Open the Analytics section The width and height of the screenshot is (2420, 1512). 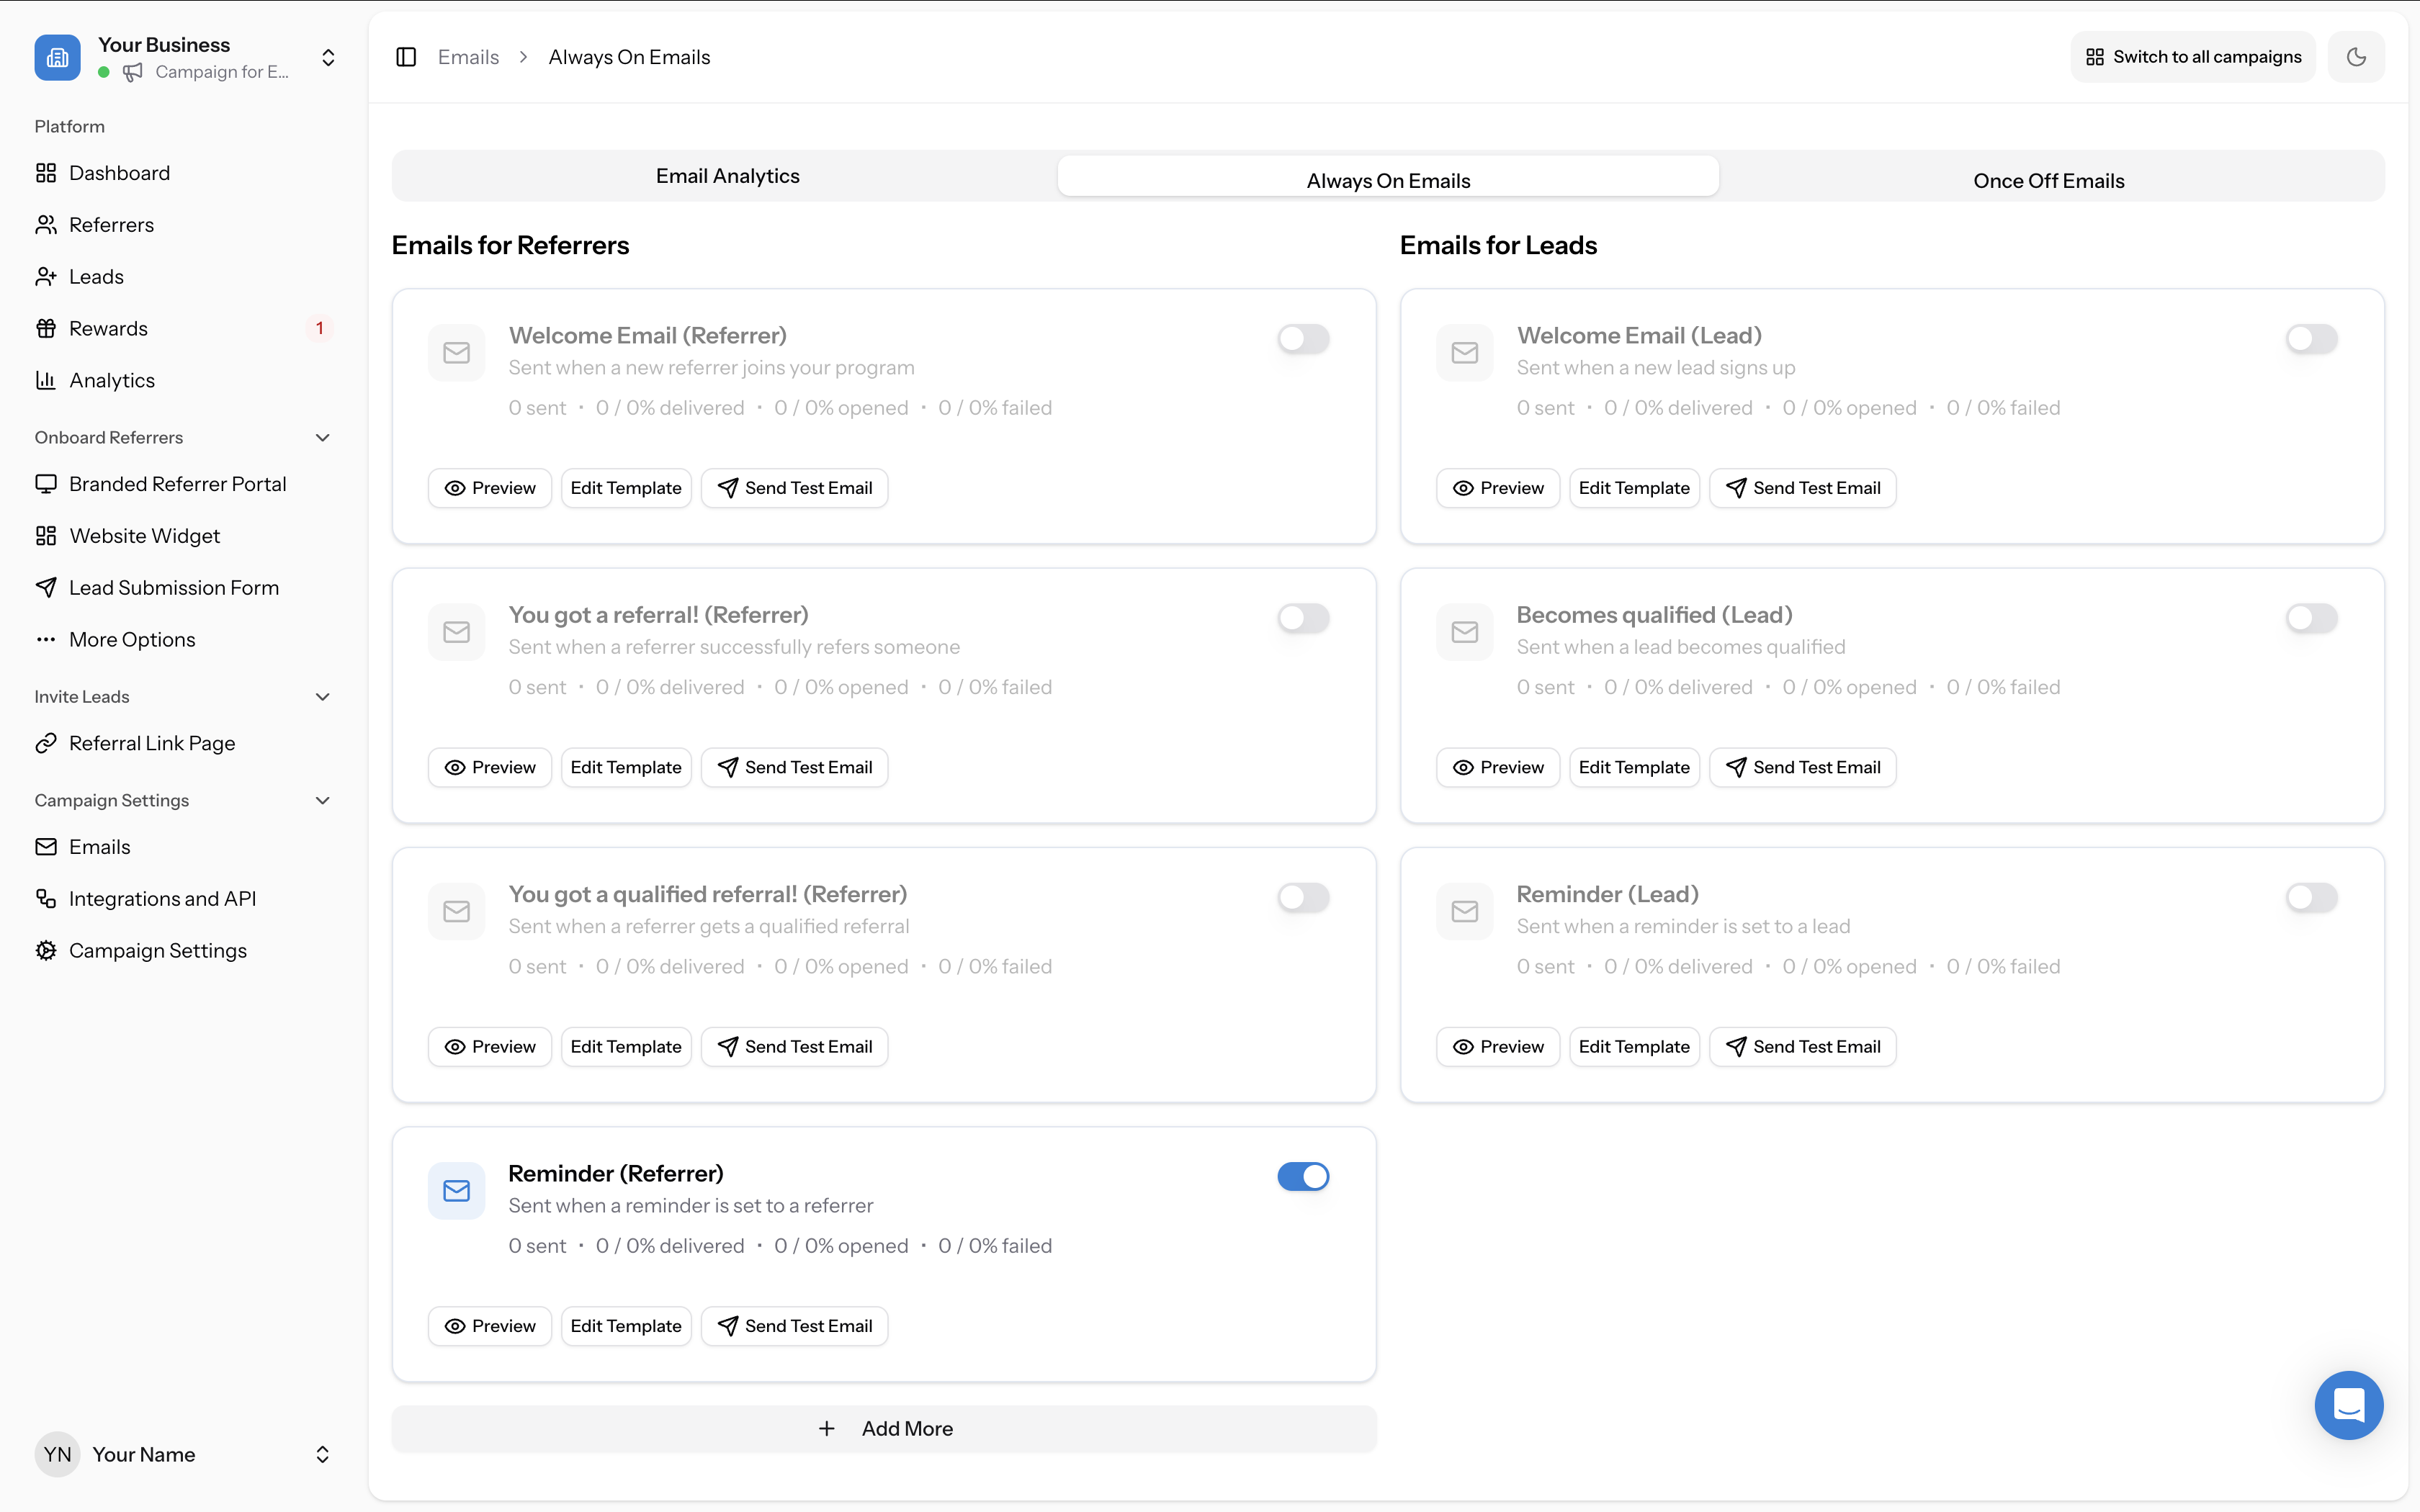[111, 379]
